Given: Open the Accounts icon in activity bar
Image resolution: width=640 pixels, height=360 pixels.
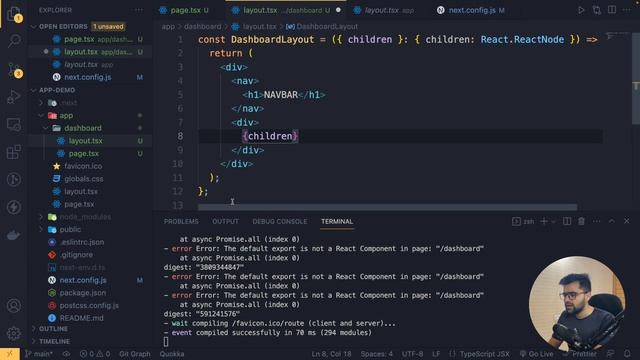Looking at the screenshot, I should click(x=14, y=306).
